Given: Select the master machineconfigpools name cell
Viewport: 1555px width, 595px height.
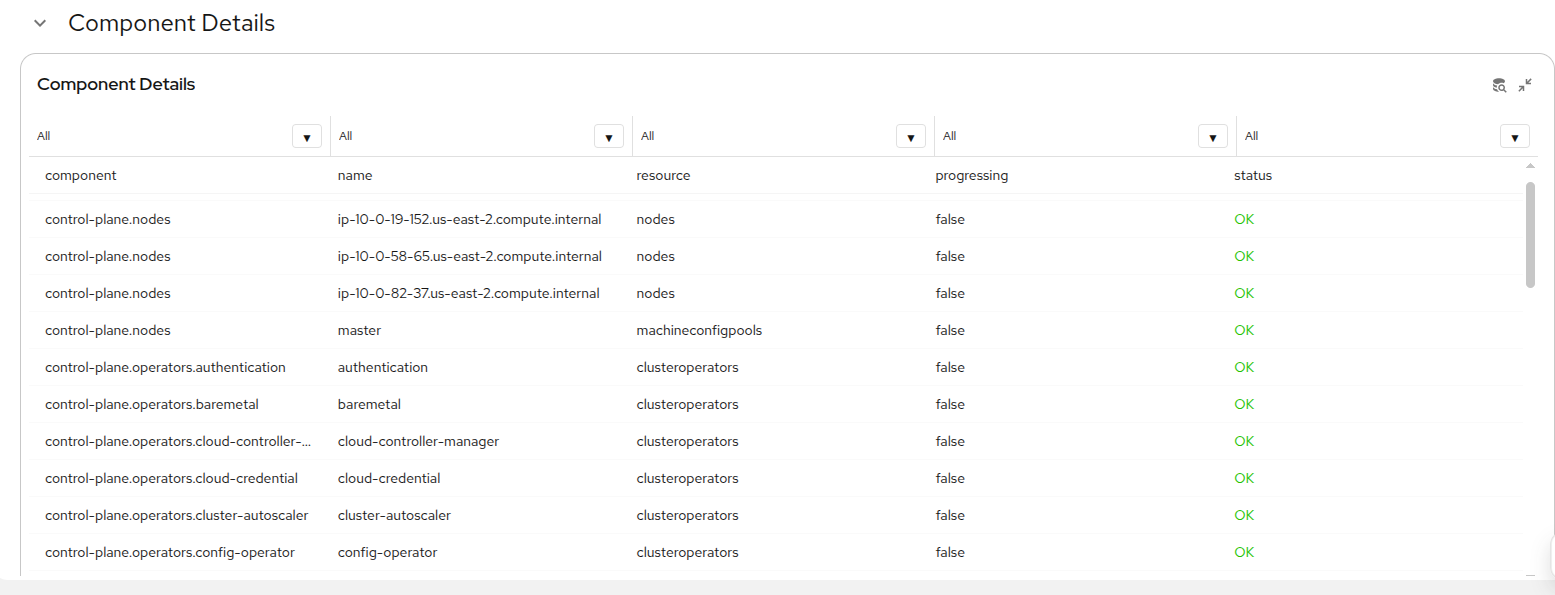Looking at the screenshot, I should pyautogui.click(x=359, y=331).
